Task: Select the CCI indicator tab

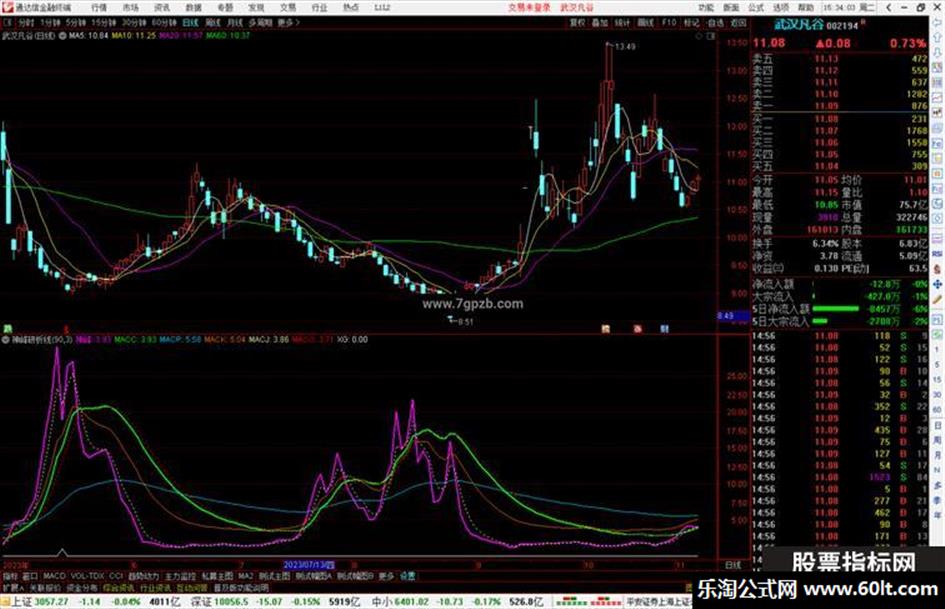Action: [x=116, y=576]
